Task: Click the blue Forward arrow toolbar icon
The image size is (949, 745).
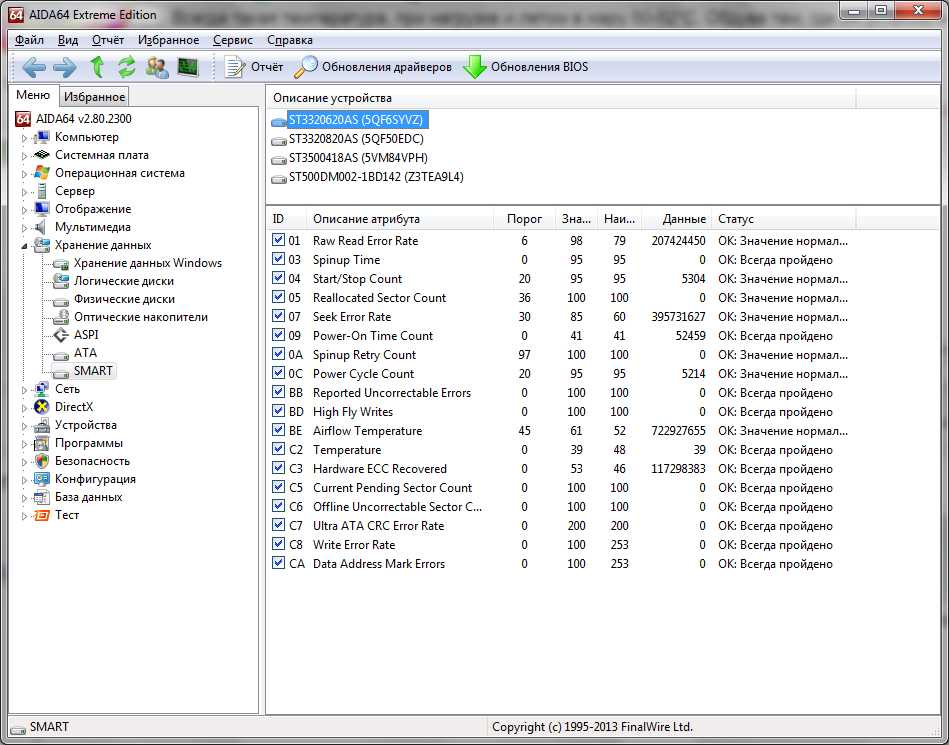Action: (65, 67)
